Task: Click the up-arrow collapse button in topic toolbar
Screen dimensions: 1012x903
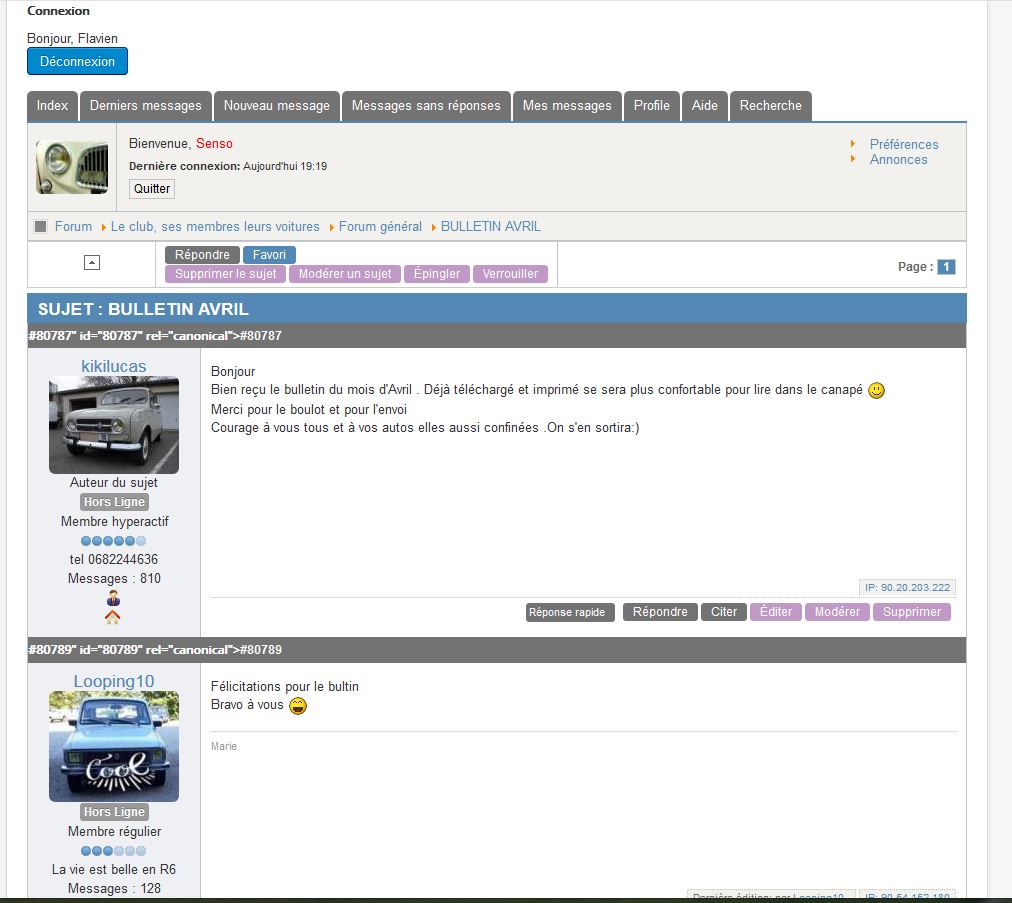Action: coord(92,263)
